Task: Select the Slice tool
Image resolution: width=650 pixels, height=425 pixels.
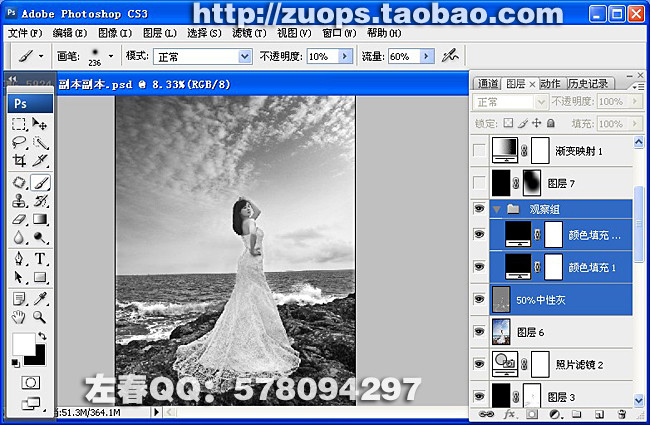Action: tap(40, 160)
